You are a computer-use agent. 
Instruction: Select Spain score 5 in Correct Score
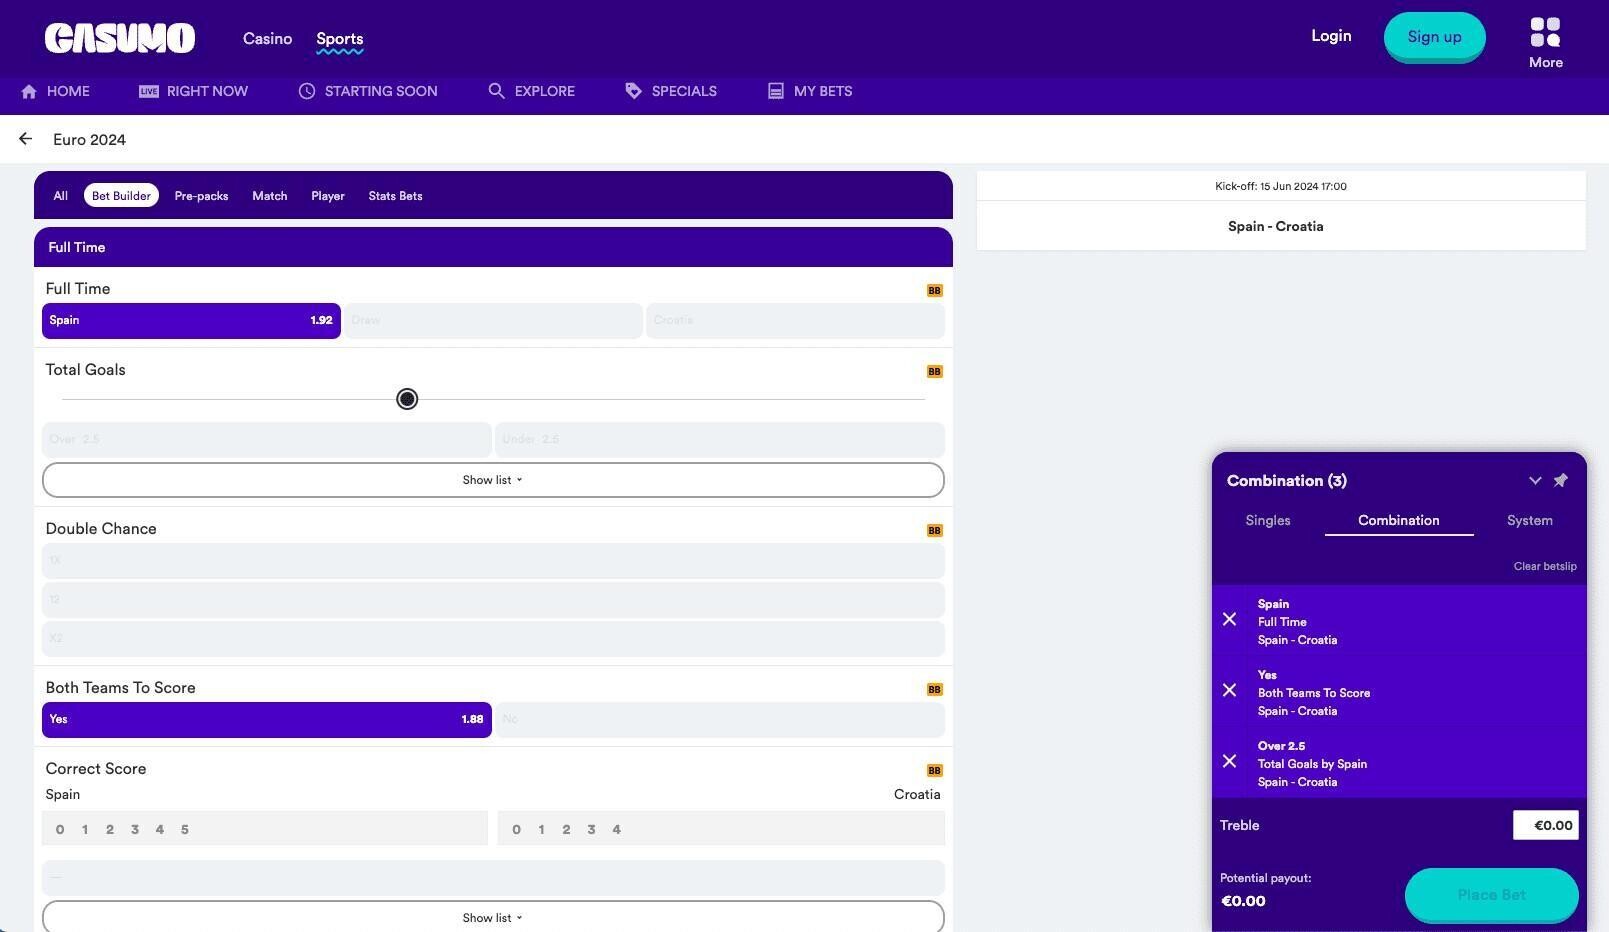click(x=185, y=829)
